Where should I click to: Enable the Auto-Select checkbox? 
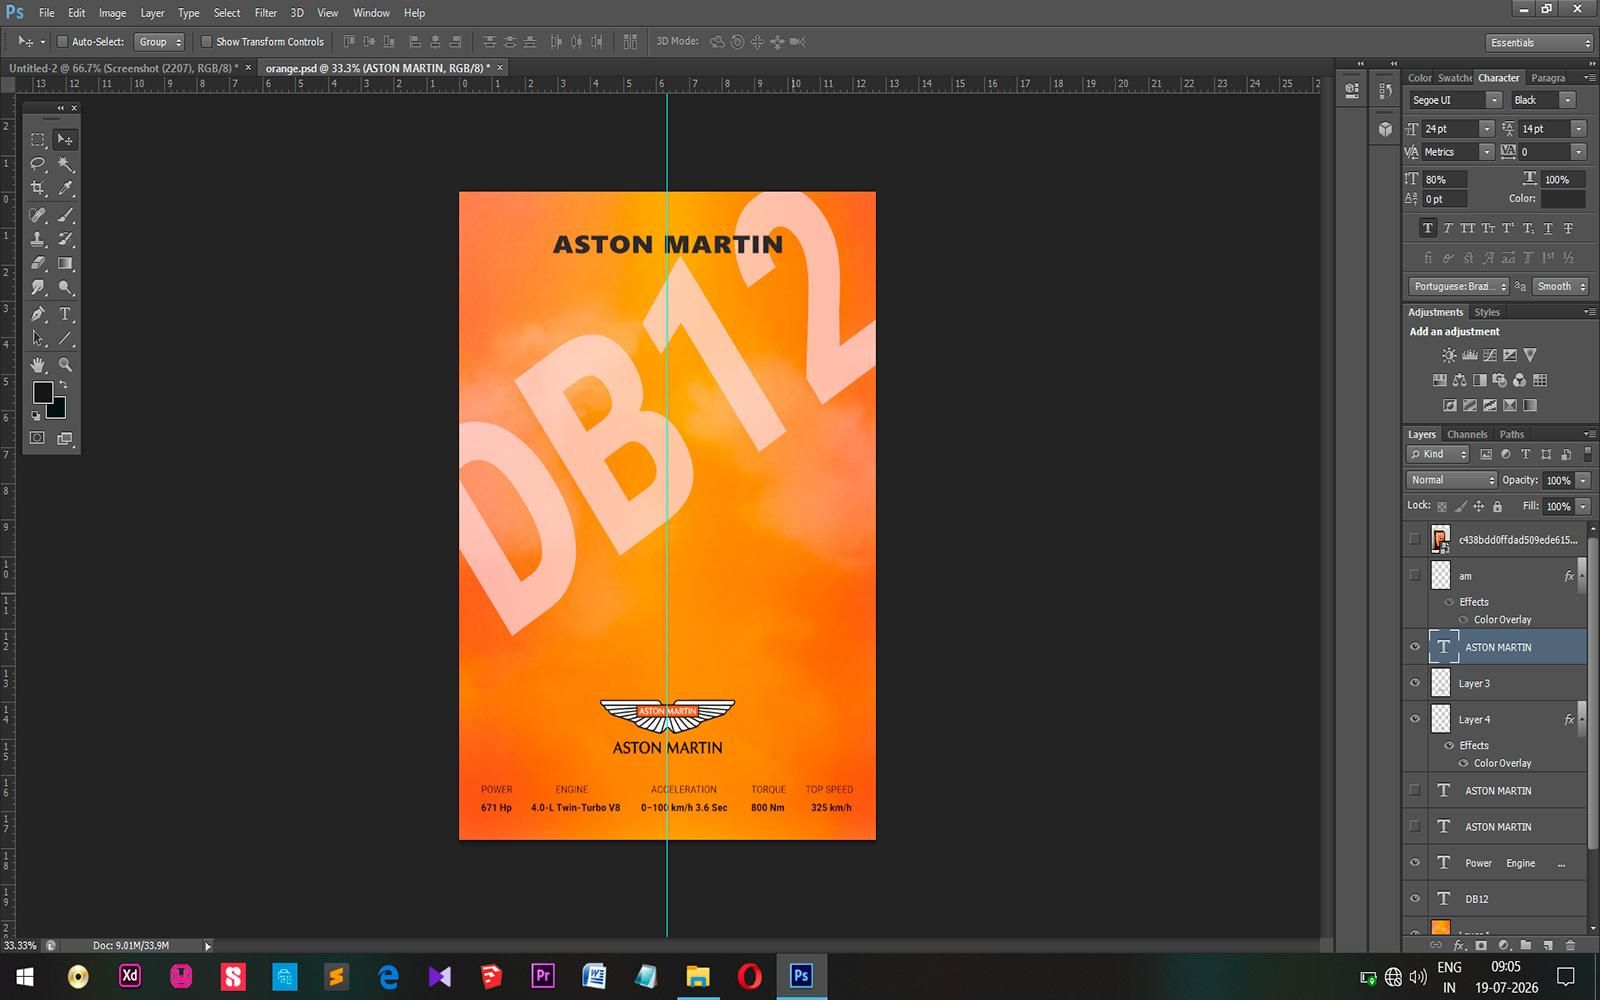(x=62, y=42)
